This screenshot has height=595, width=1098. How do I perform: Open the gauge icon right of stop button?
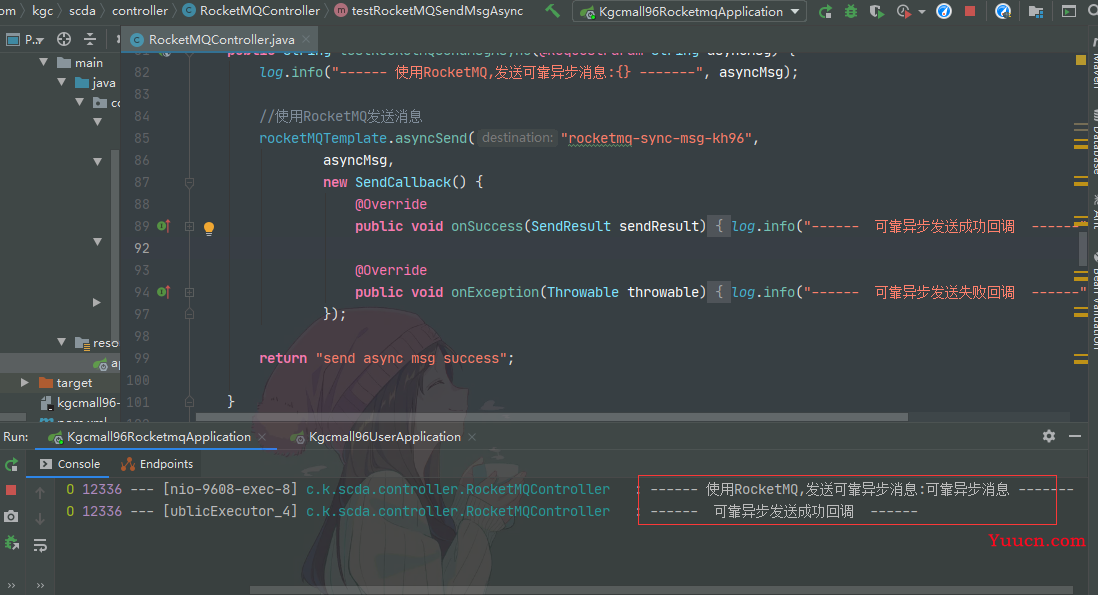click(1003, 11)
